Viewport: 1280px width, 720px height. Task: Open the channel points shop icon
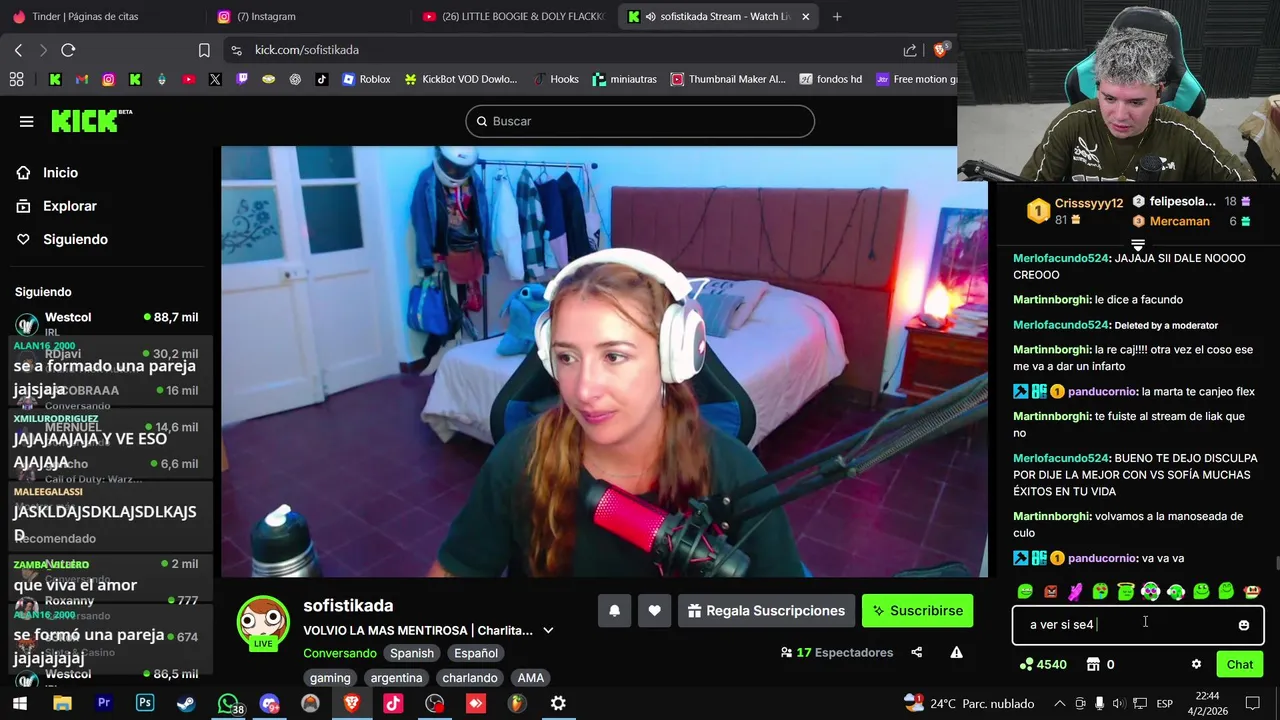(1093, 664)
